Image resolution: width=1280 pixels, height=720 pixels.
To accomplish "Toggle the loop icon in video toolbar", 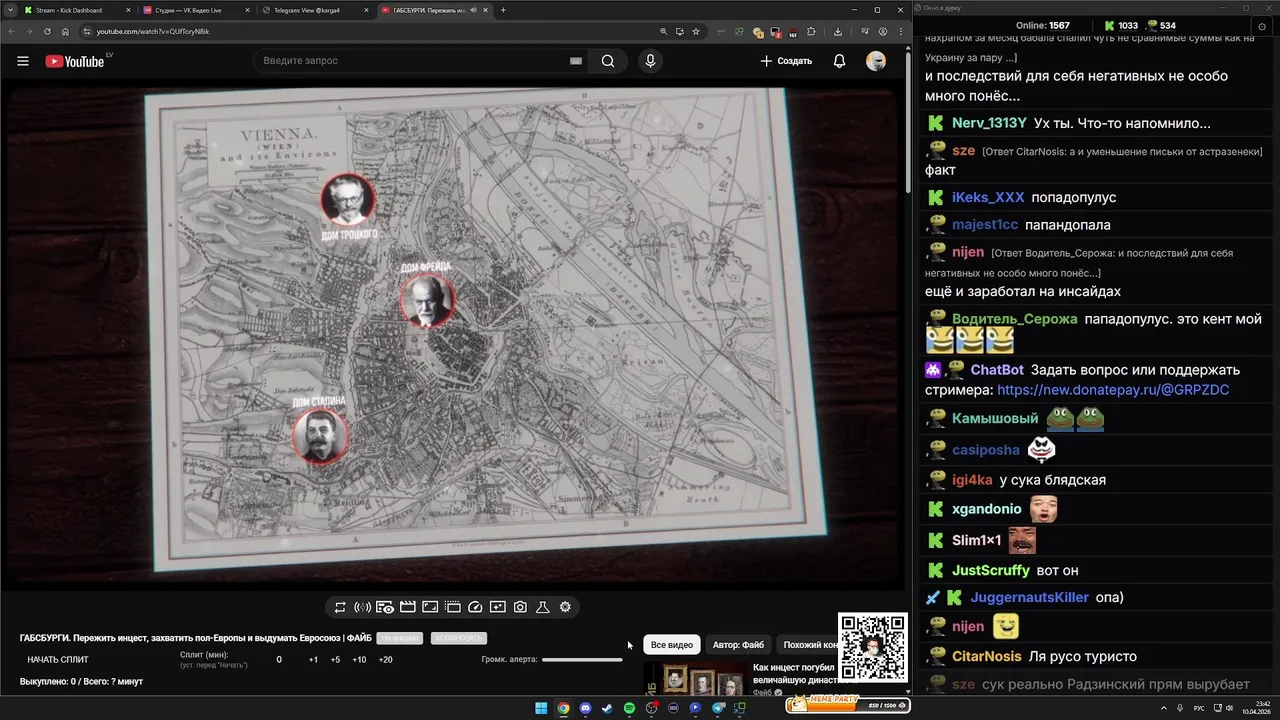I will [340, 607].
